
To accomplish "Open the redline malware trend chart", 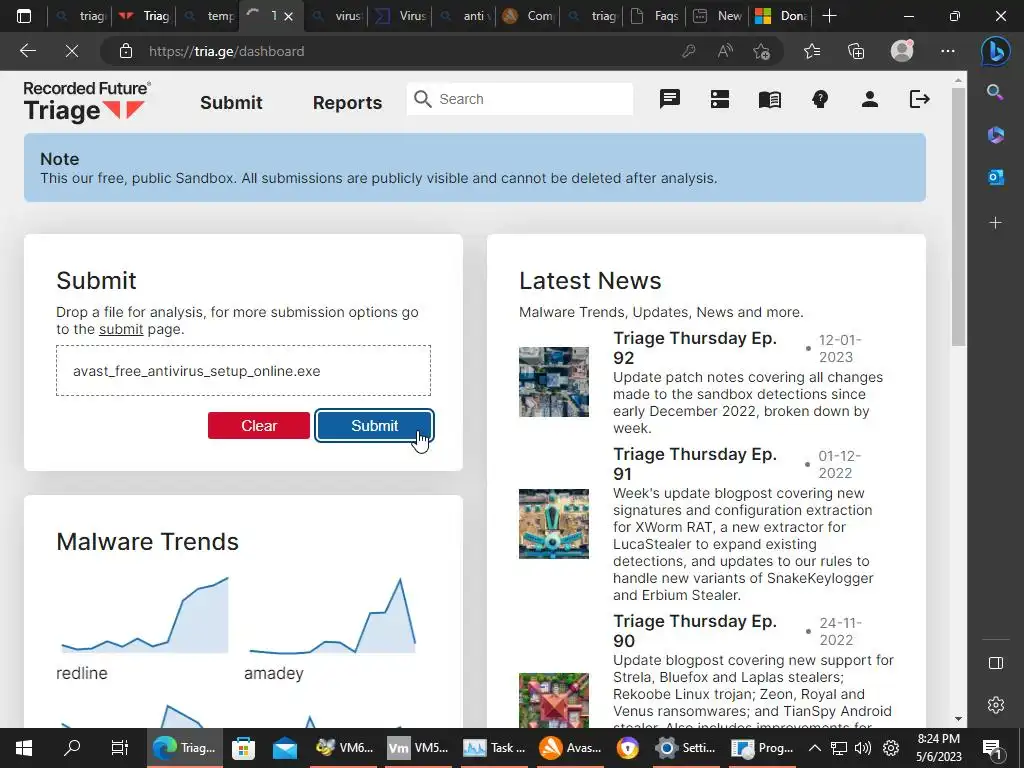I will (x=144, y=616).
